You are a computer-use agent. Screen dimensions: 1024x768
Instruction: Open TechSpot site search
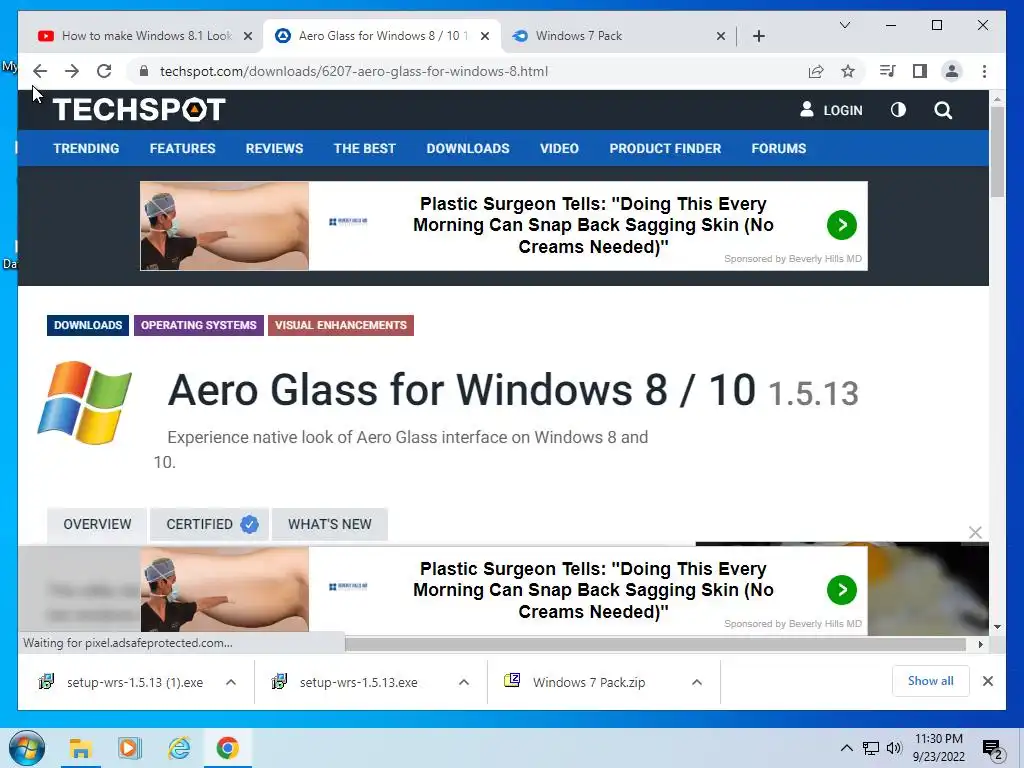(942, 110)
